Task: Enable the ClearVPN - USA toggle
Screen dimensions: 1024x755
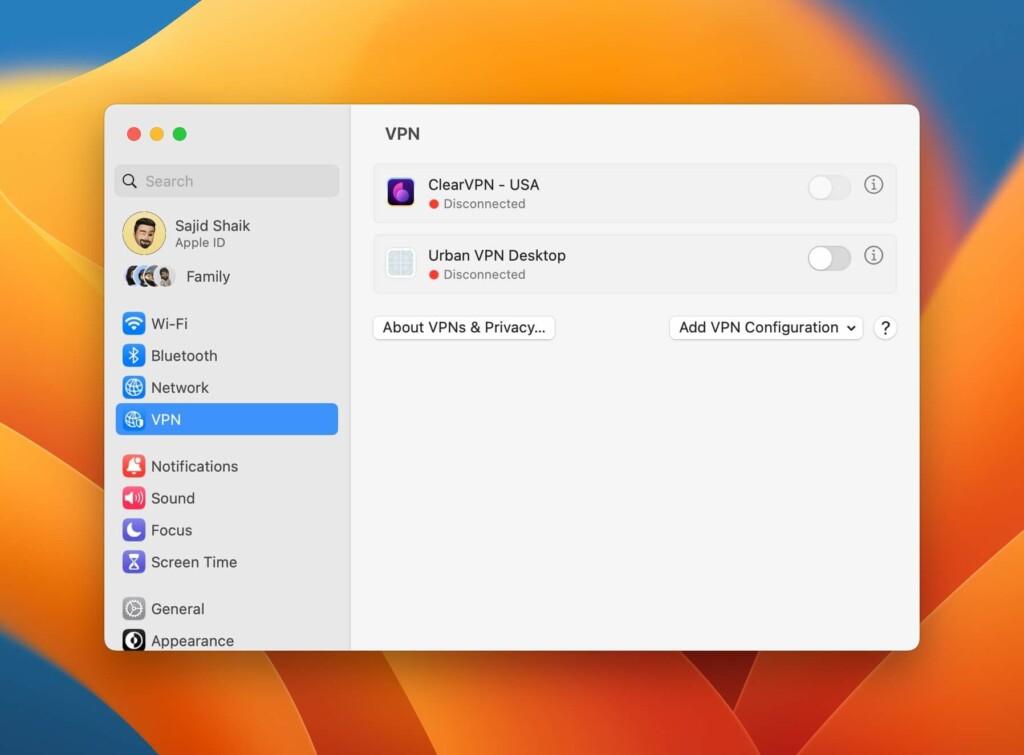Action: click(829, 187)
